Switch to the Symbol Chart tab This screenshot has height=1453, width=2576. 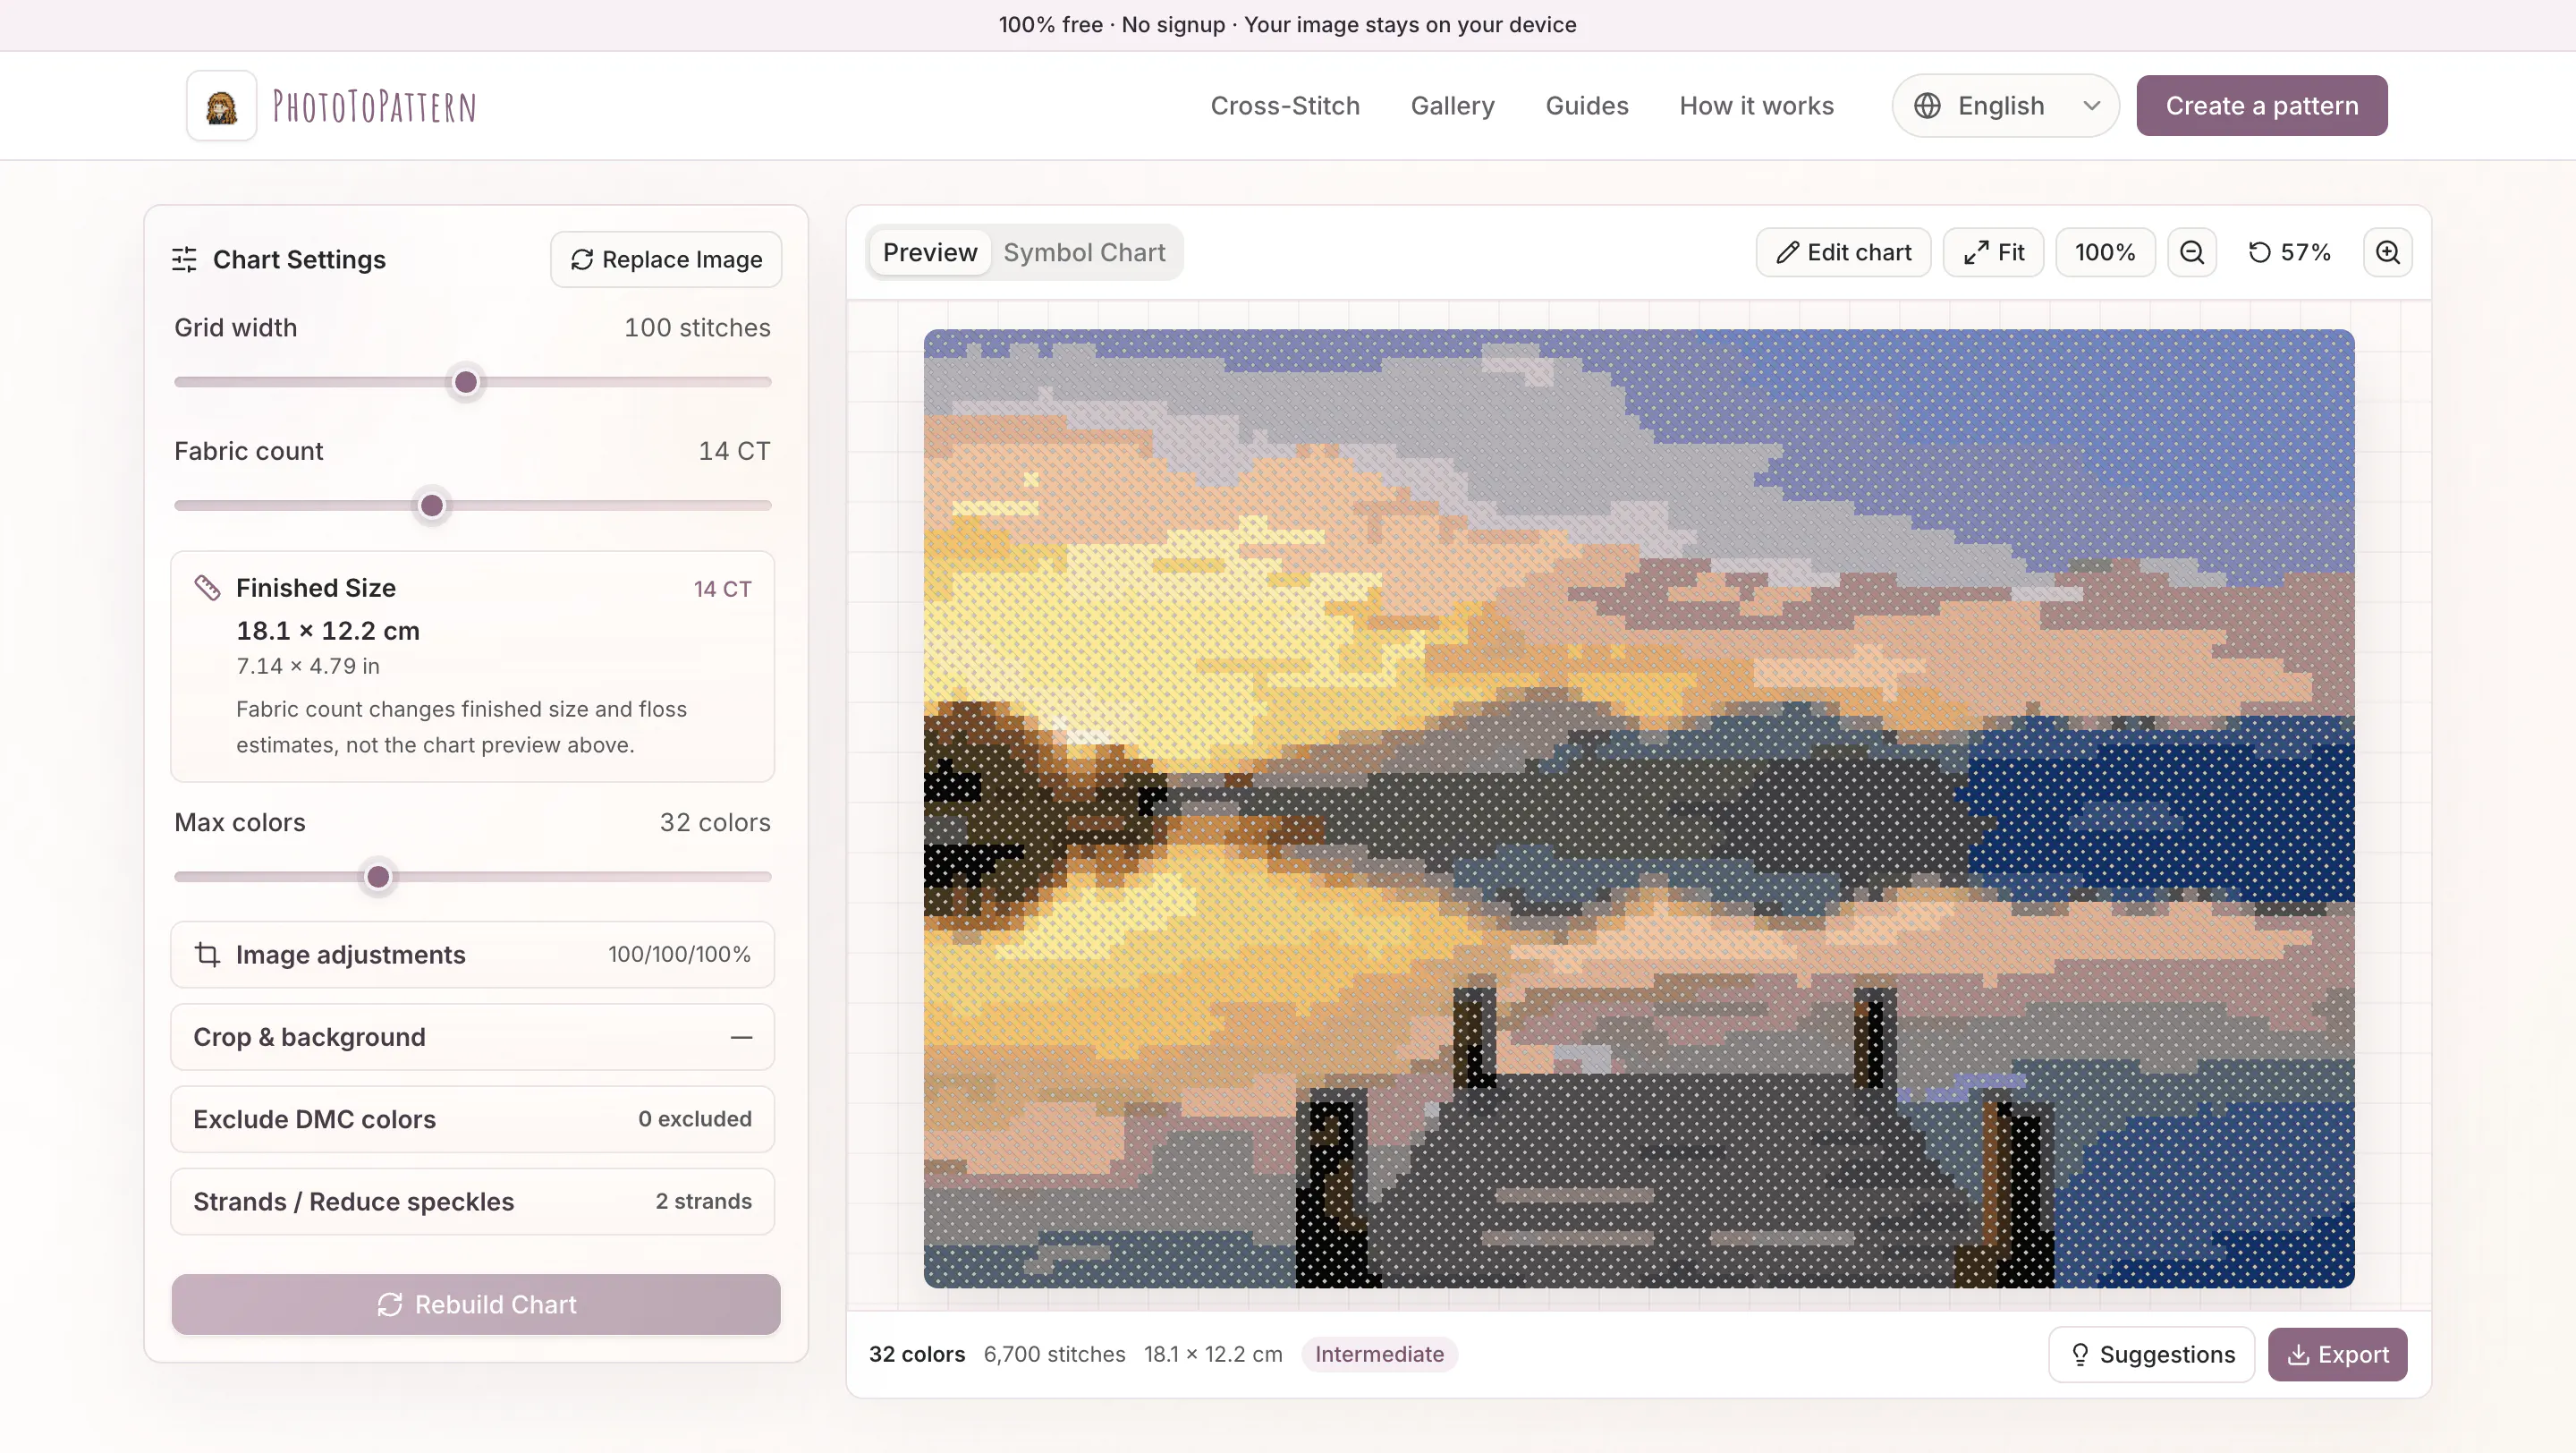click(1084, 253)
